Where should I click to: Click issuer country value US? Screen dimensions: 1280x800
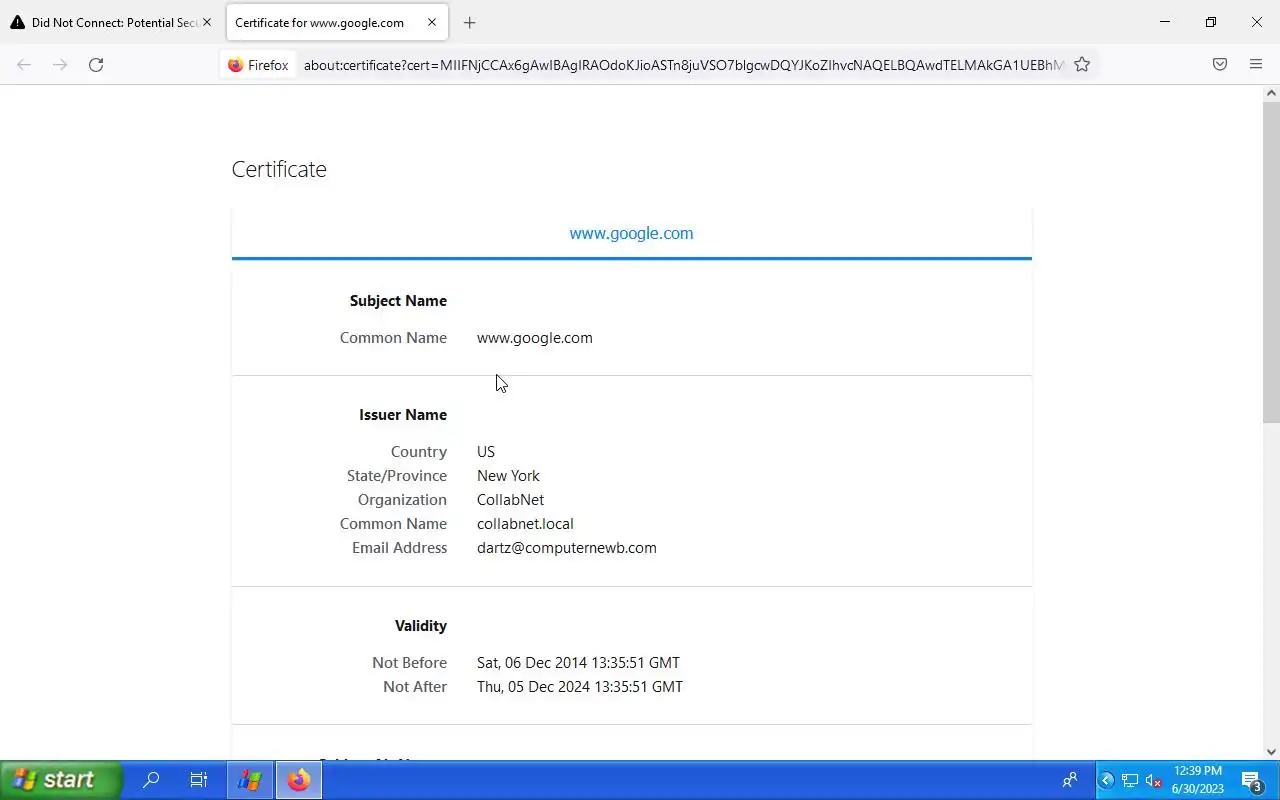tap(486, 452)
